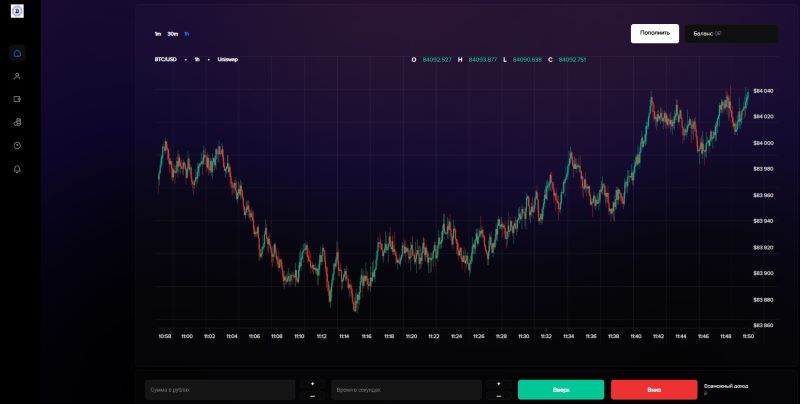Open the user profile icon in sidebar
The image size is (800, 404).
click(x=17, y=76)
